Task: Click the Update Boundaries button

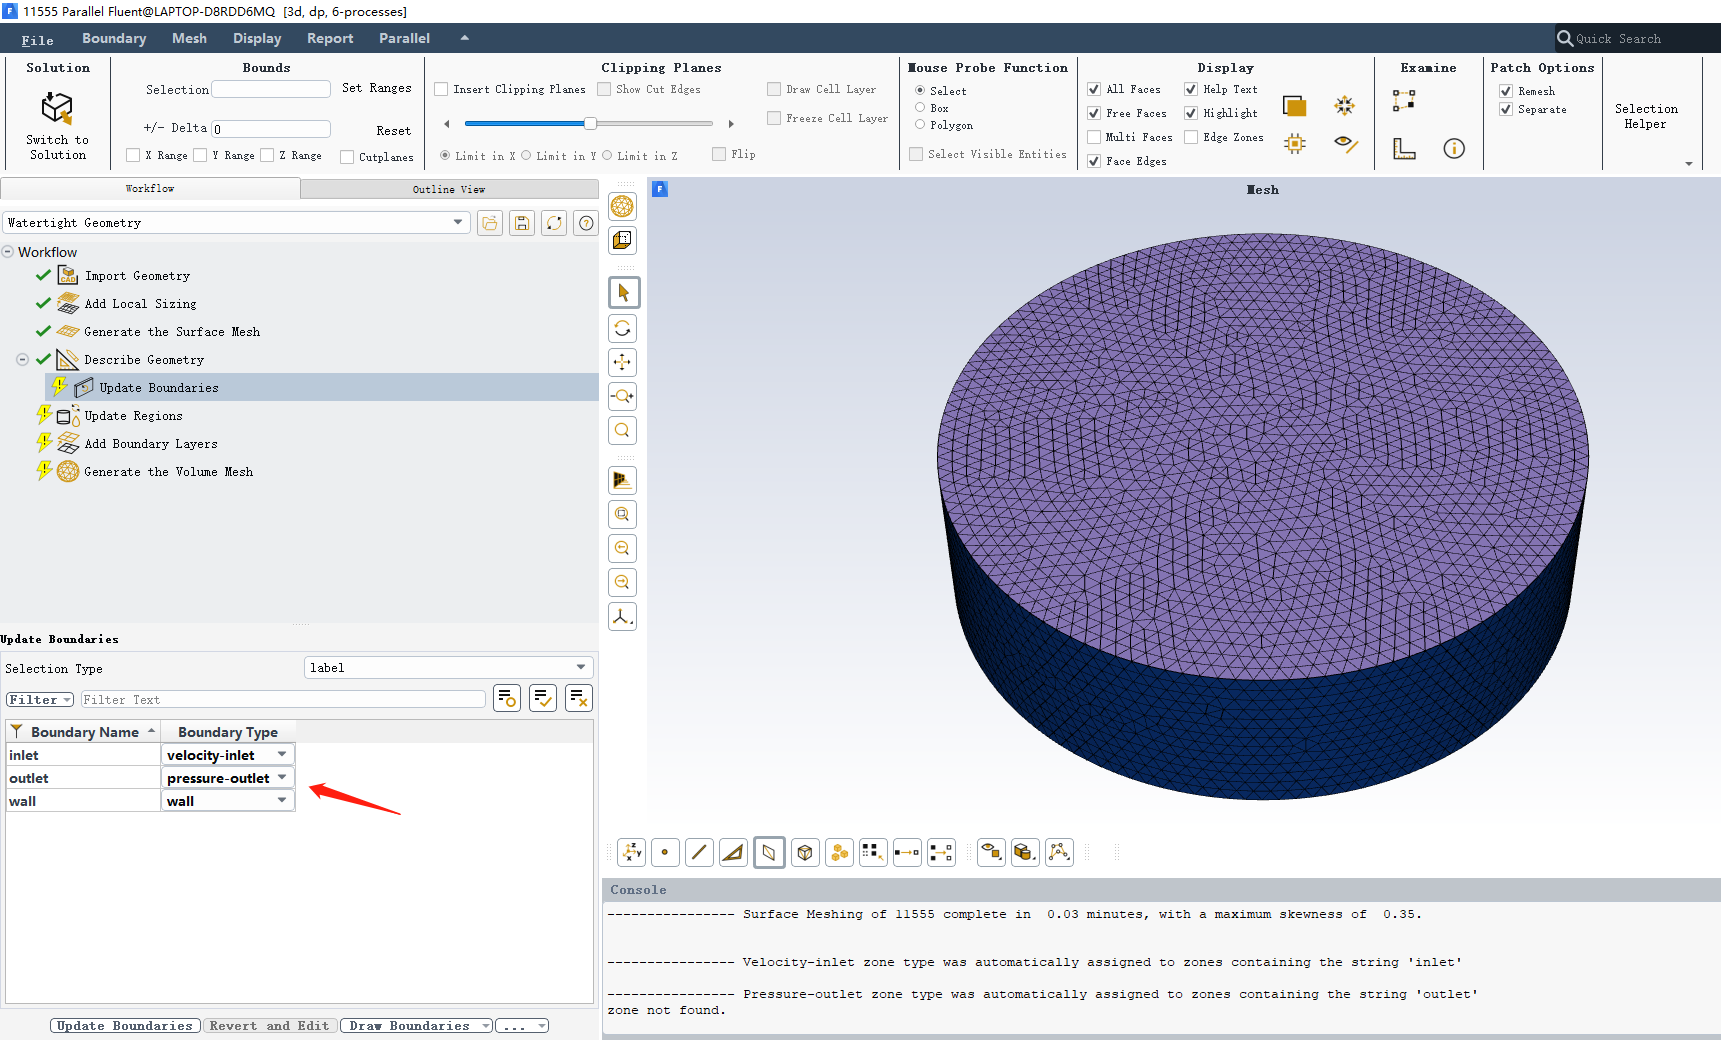Action: [124, 1026]
